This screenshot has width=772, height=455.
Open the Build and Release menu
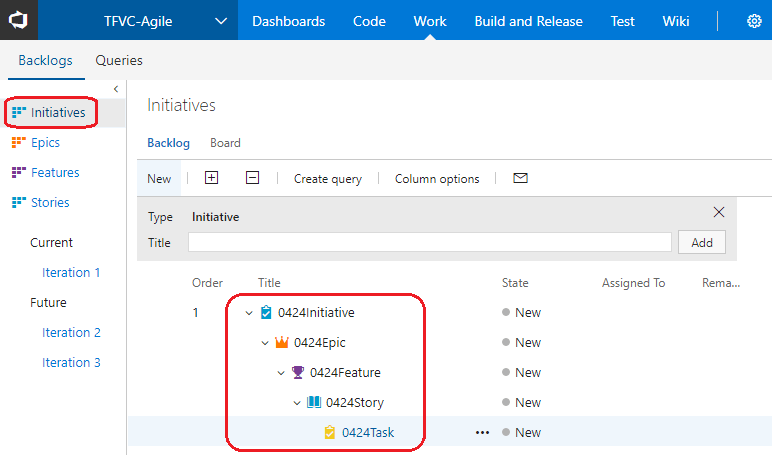530,21
